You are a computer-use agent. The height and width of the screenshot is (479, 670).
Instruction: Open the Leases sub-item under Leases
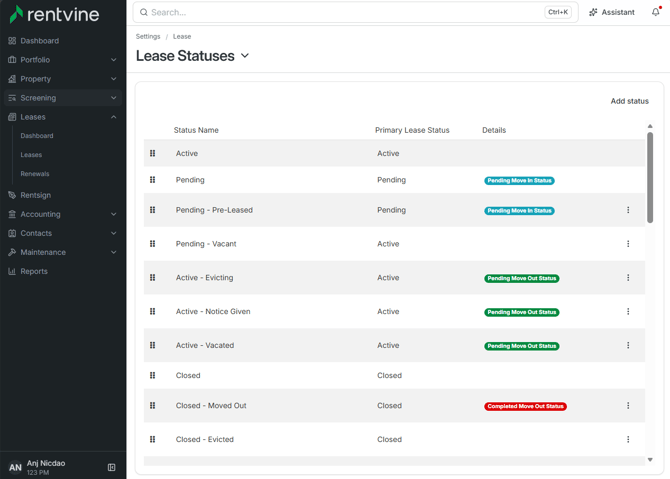click(x=31, y=155)
